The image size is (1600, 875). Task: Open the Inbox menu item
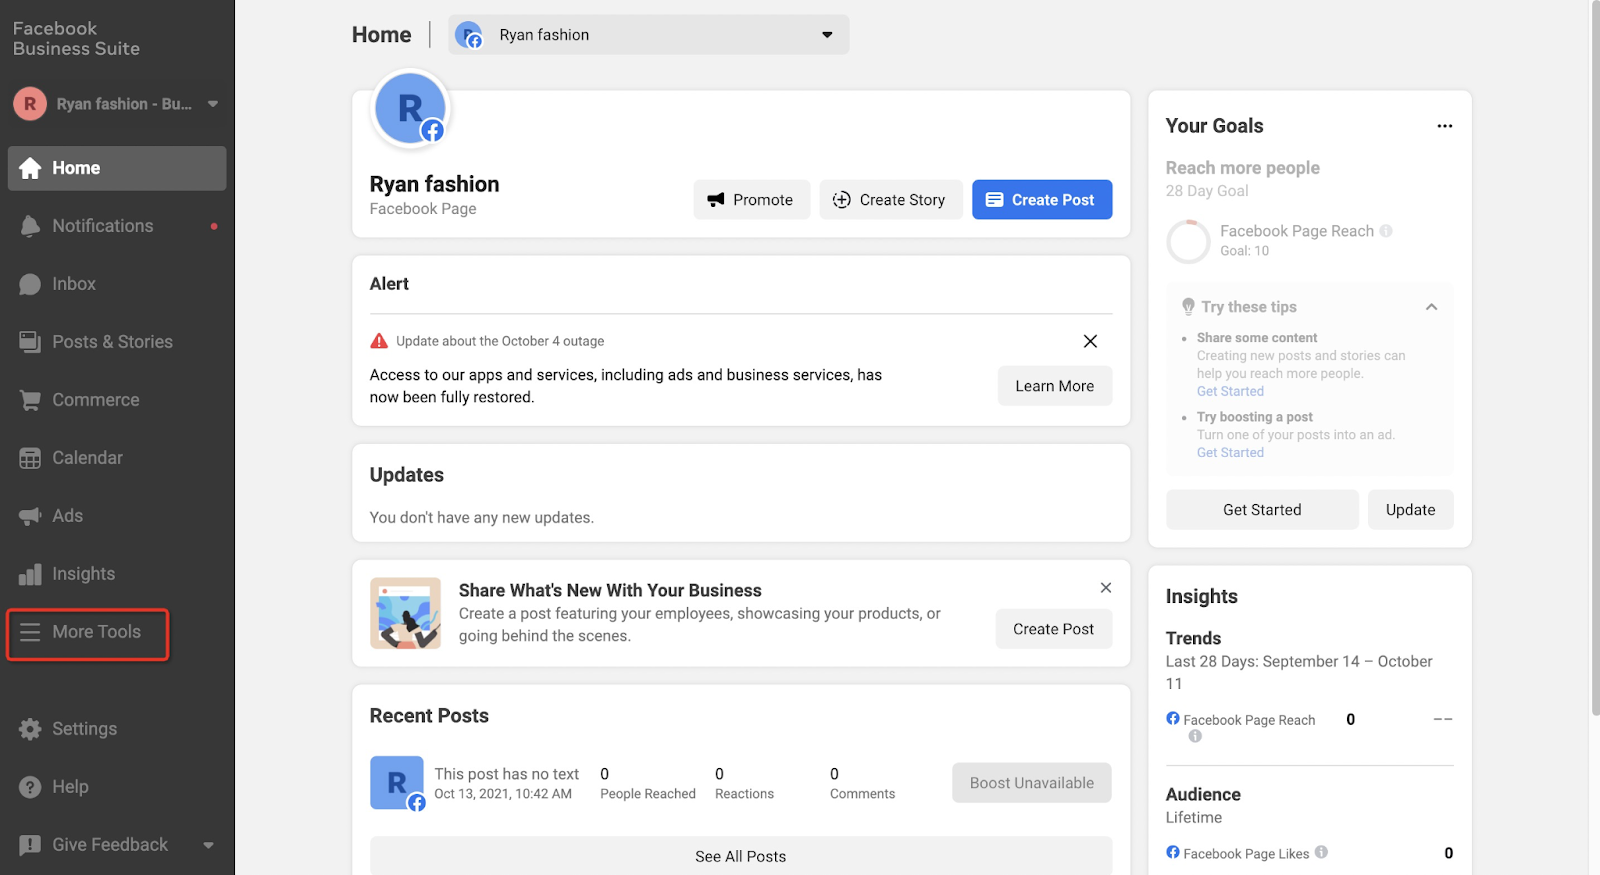117,284
